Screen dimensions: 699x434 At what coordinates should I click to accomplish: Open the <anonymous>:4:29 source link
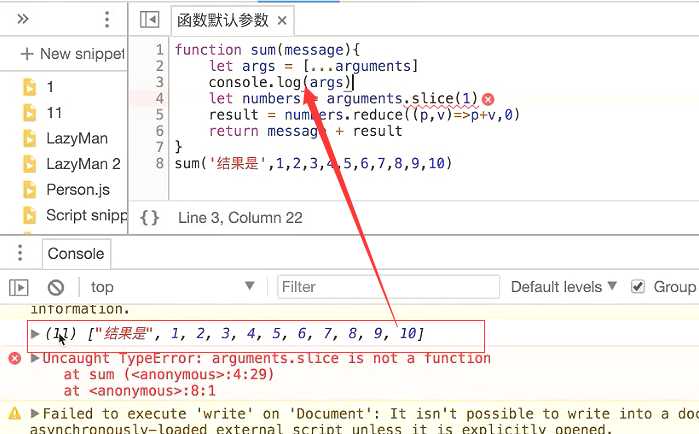click(199, 374)
